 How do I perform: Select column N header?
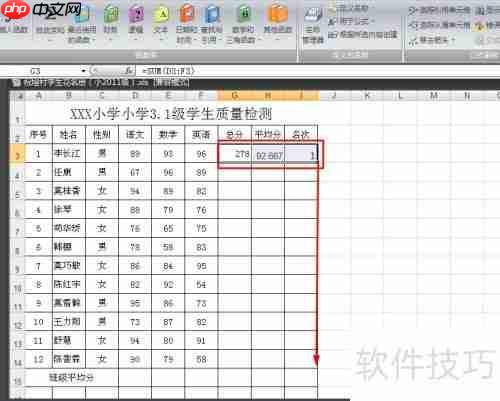pyautogui.click(x=467, y=96)
